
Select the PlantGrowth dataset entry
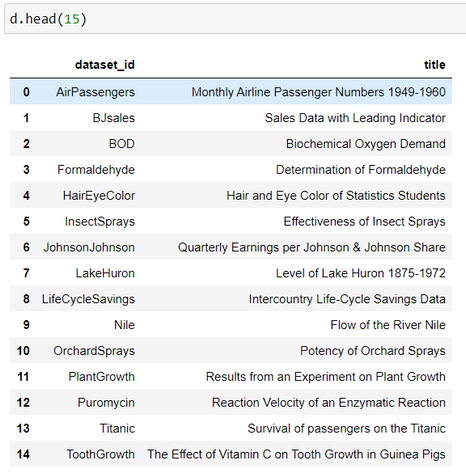coord(102,377)
